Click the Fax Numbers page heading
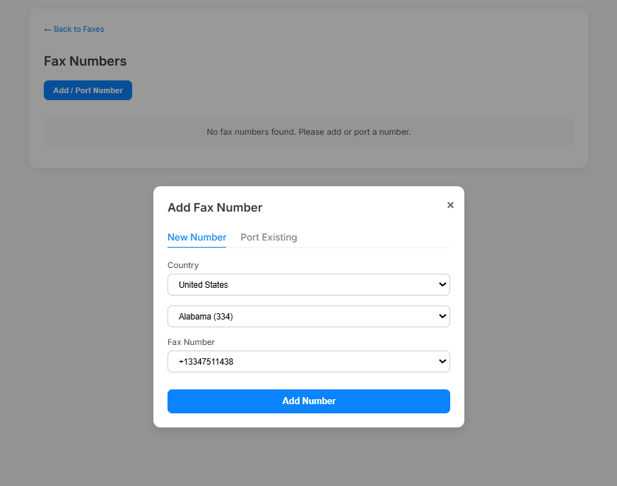 click(85, 61)
